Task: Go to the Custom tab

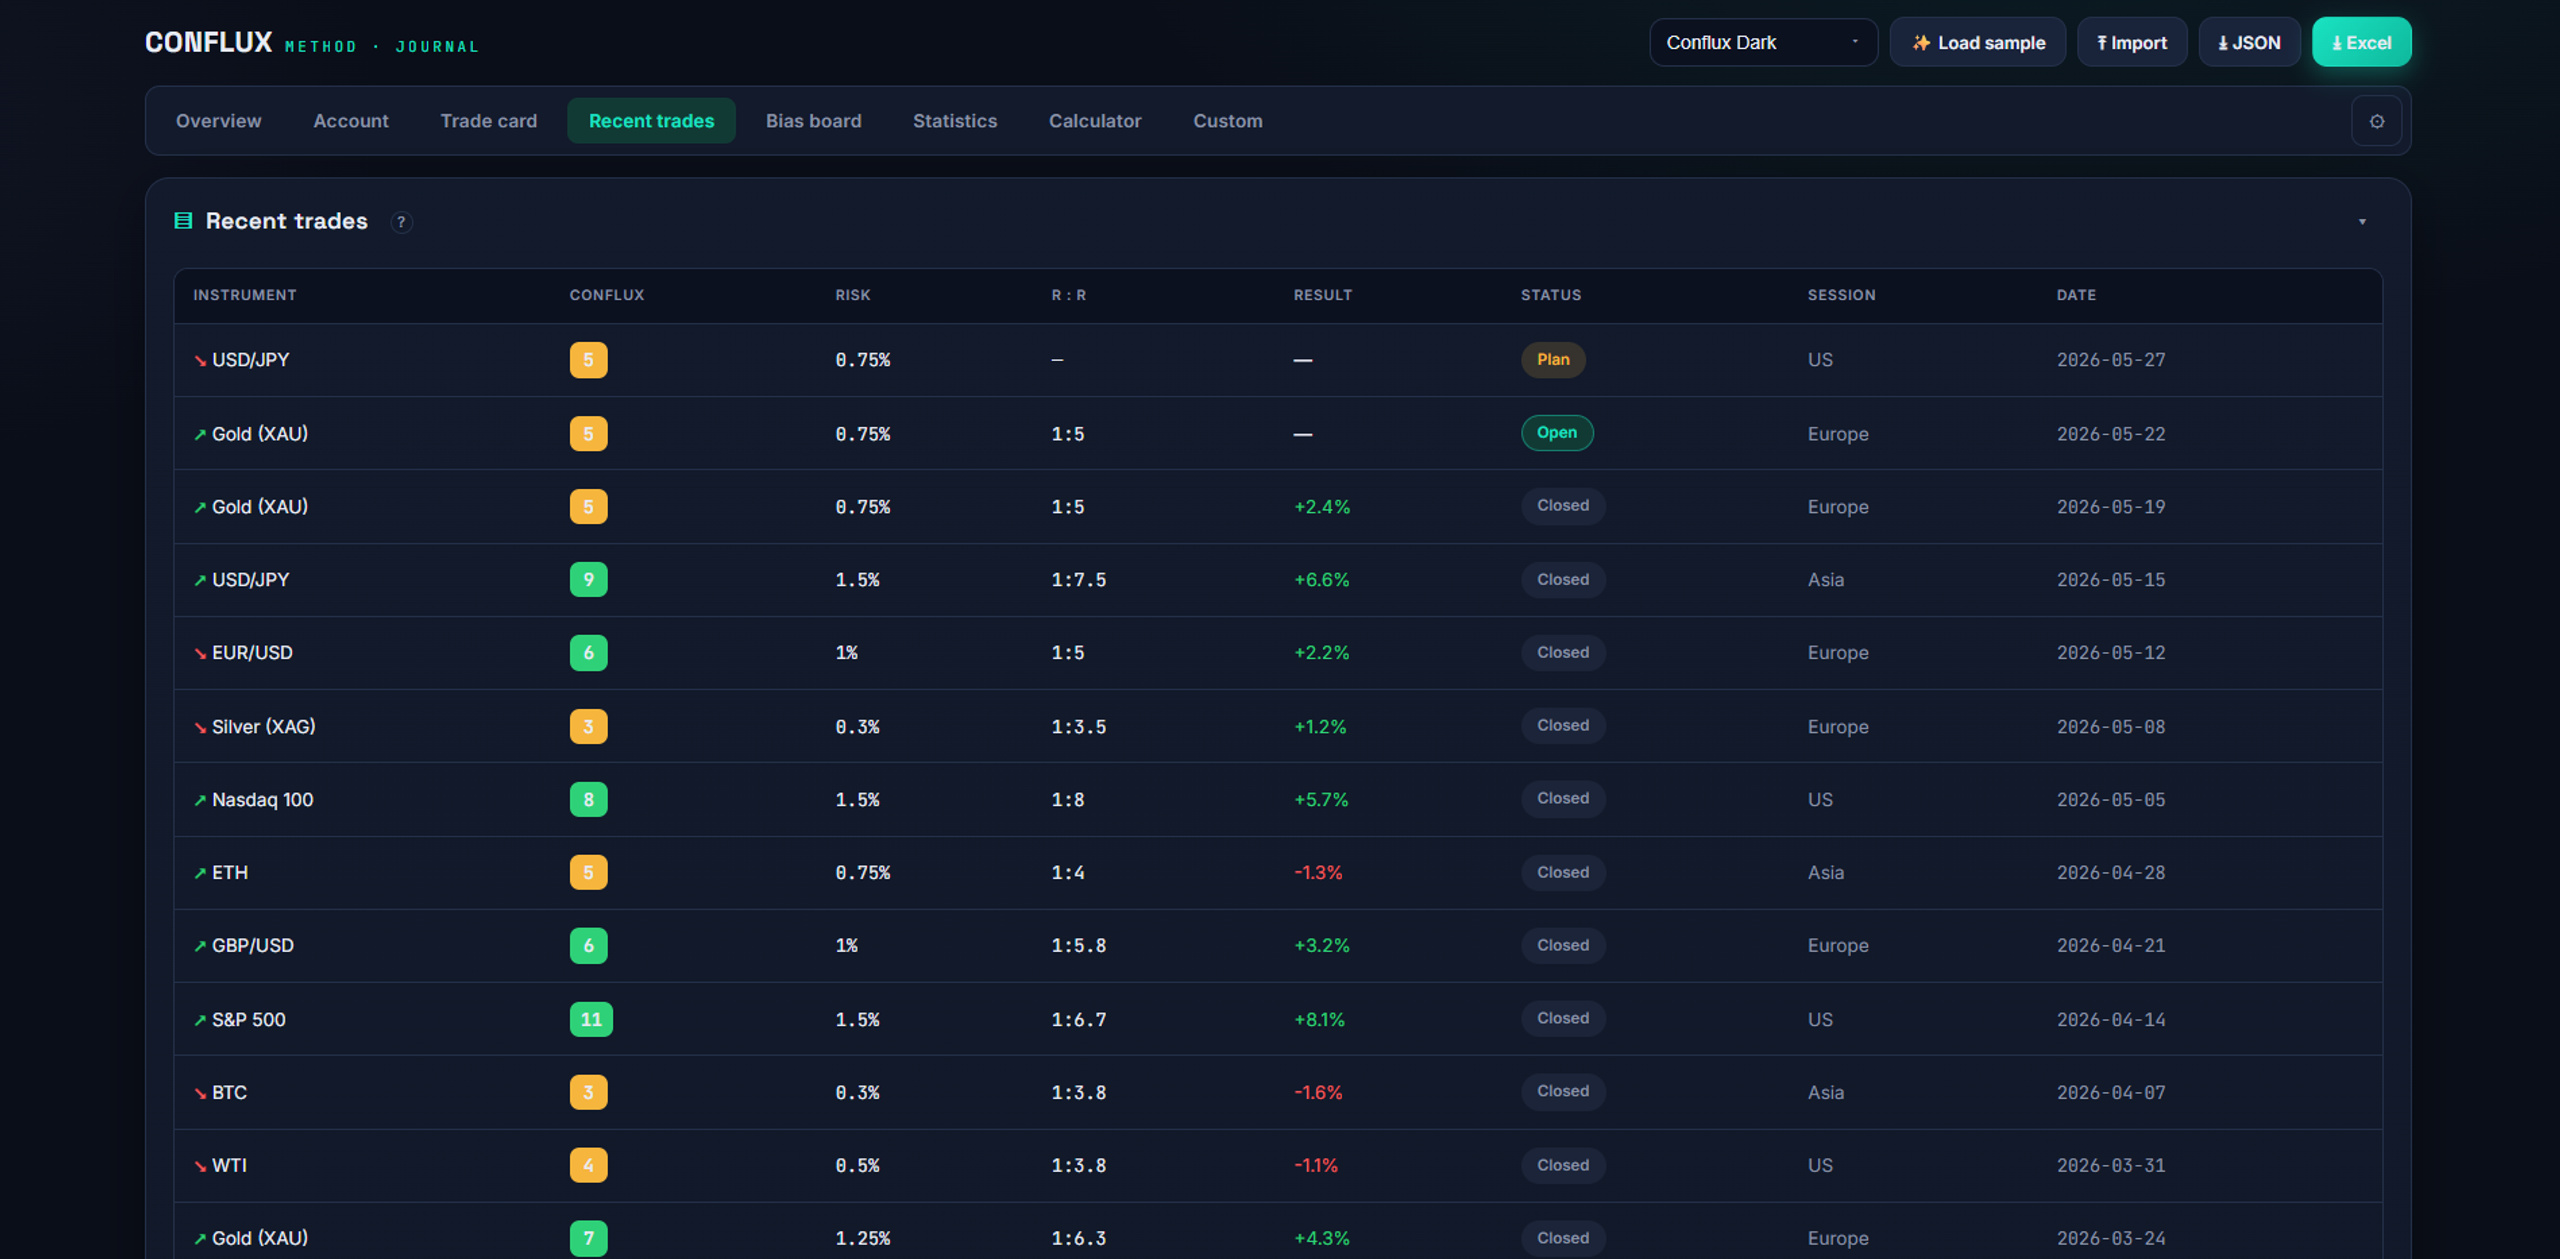Action: (x=1227, y=121)
